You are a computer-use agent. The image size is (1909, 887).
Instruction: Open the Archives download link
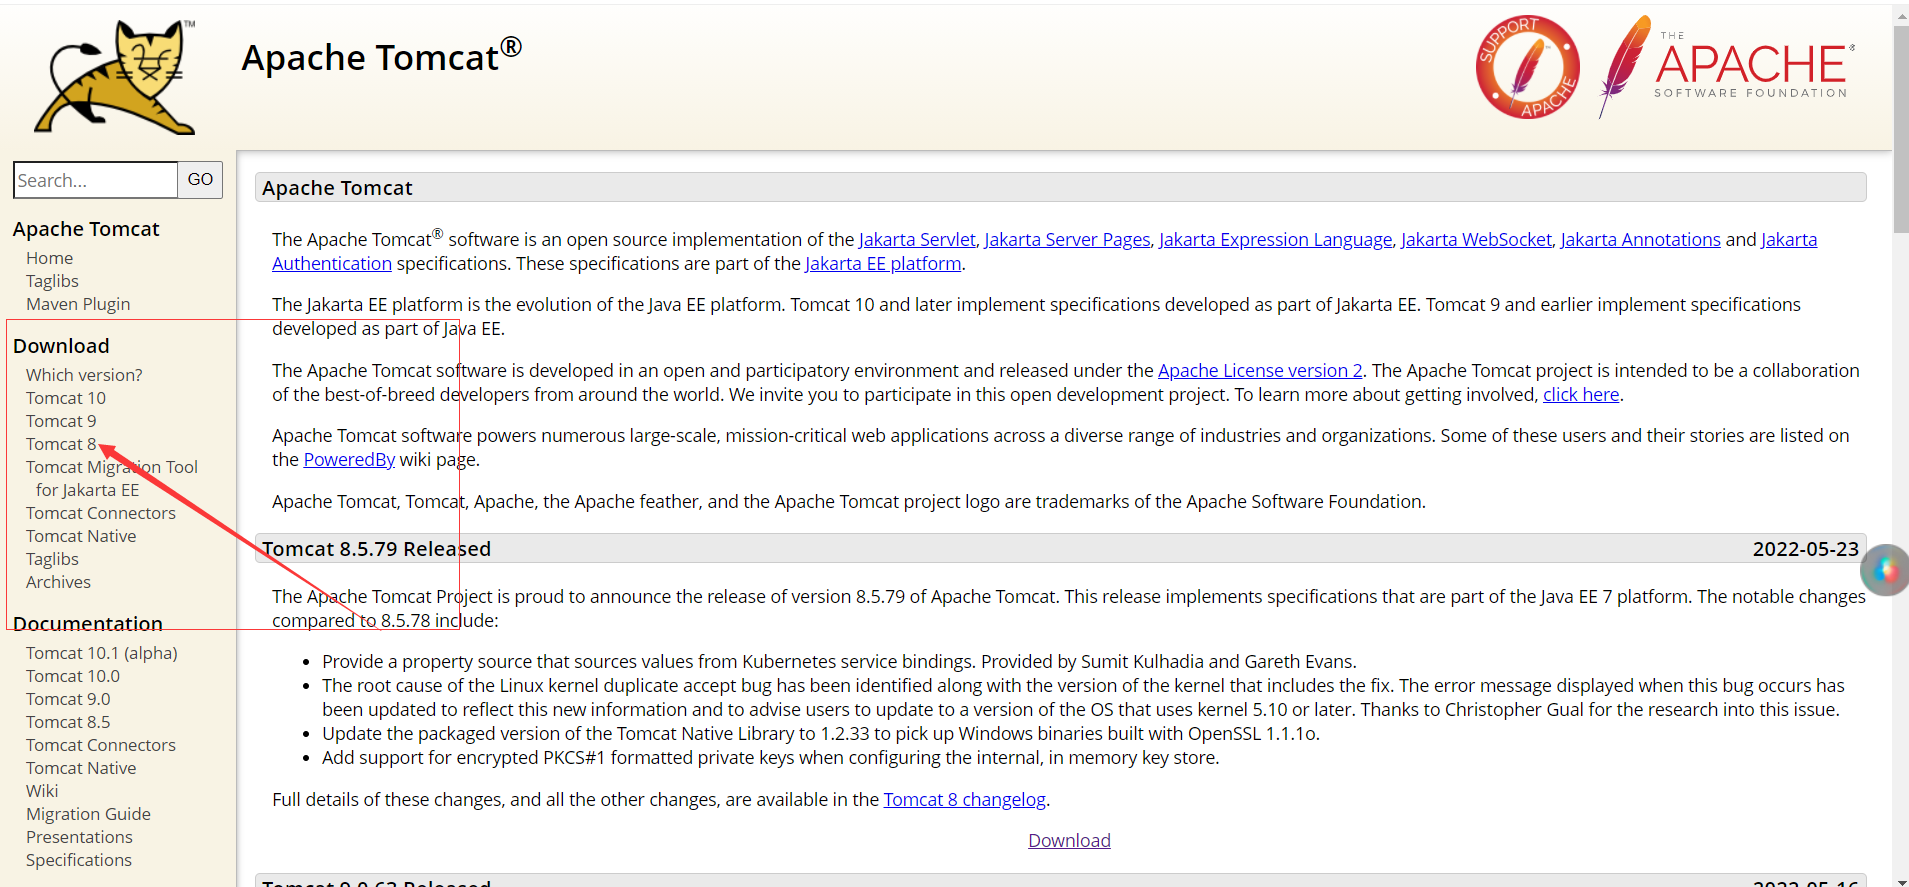pyautogui.click(x=58, y=582)
